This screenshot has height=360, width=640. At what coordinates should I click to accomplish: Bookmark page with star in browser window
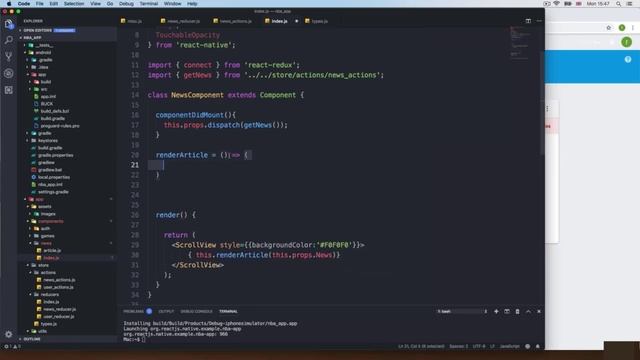click(x=609, y=28)
